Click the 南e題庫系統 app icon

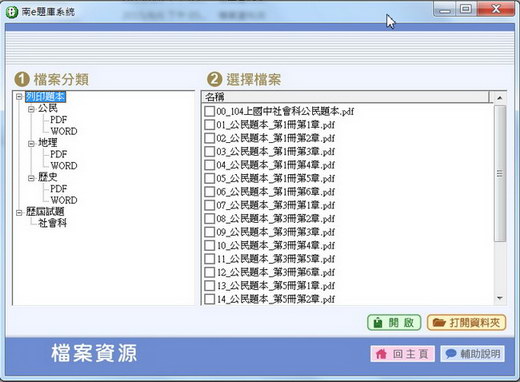pos(12,12)
